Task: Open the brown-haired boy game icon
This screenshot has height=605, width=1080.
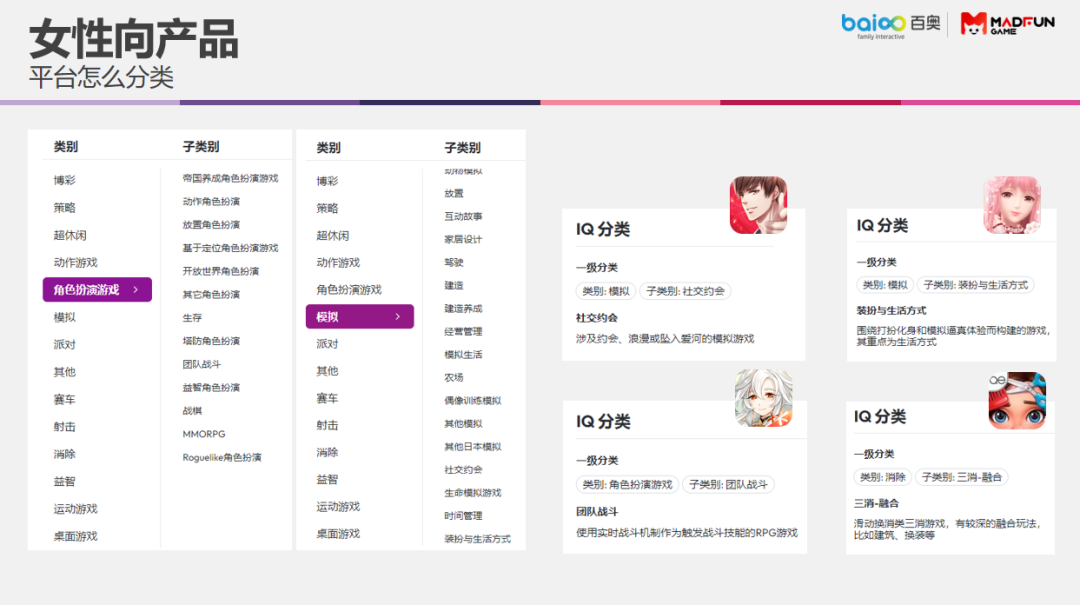Action: 758,205
